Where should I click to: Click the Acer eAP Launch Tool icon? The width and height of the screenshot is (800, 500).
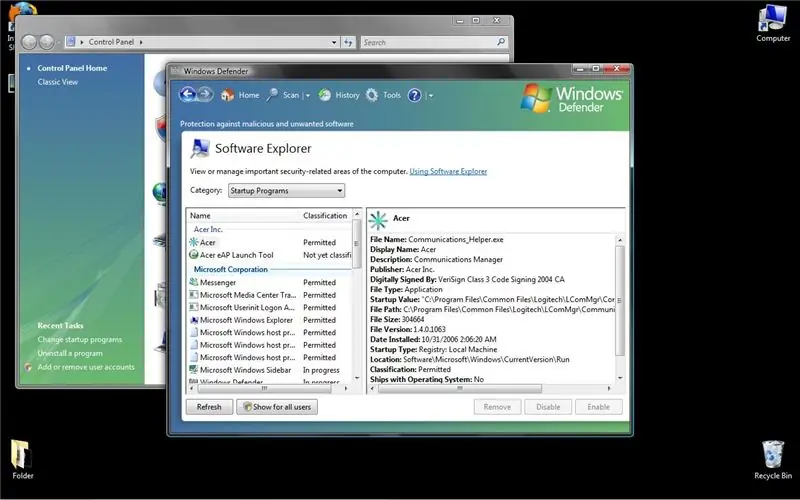[x=194, y=255]
